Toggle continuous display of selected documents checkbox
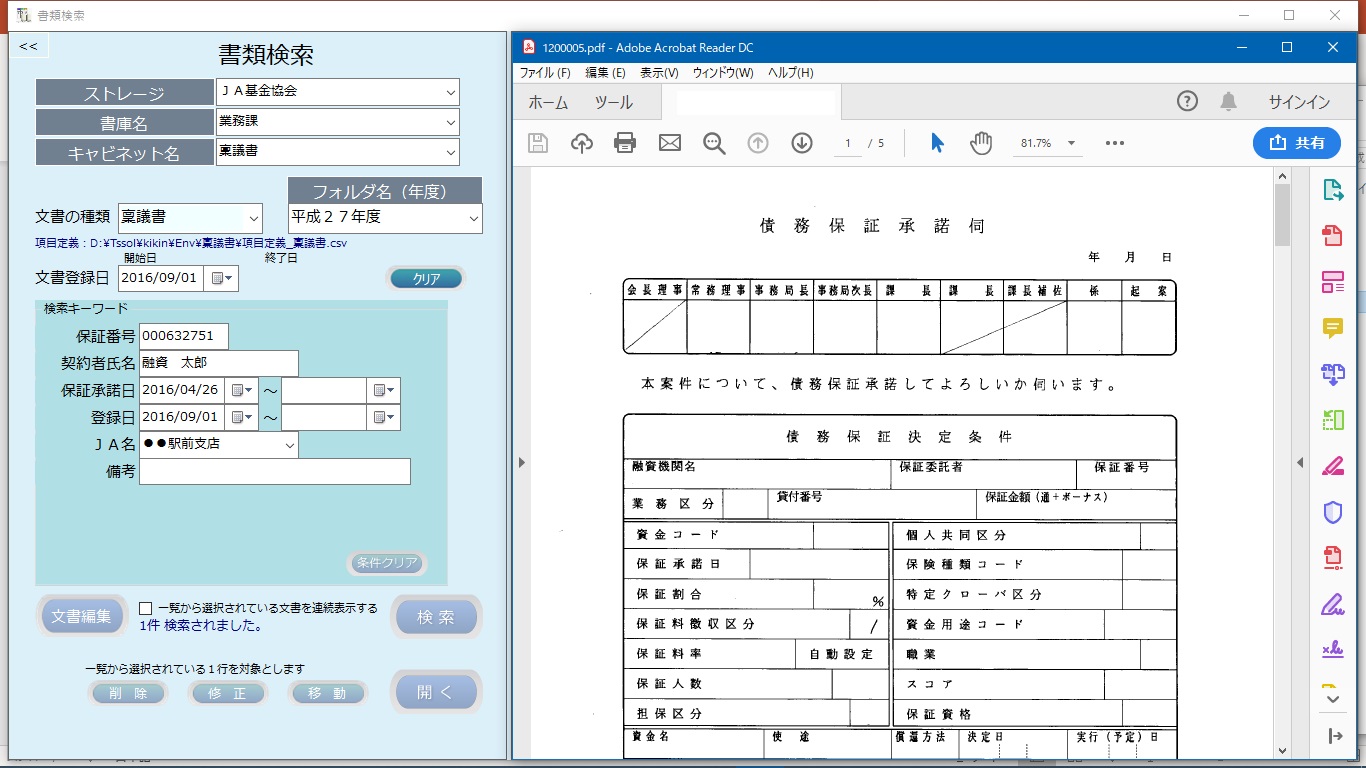Image resolution: width=1366 pixels, height=768 pixels. pyautogui.click(x=146, y=608)
